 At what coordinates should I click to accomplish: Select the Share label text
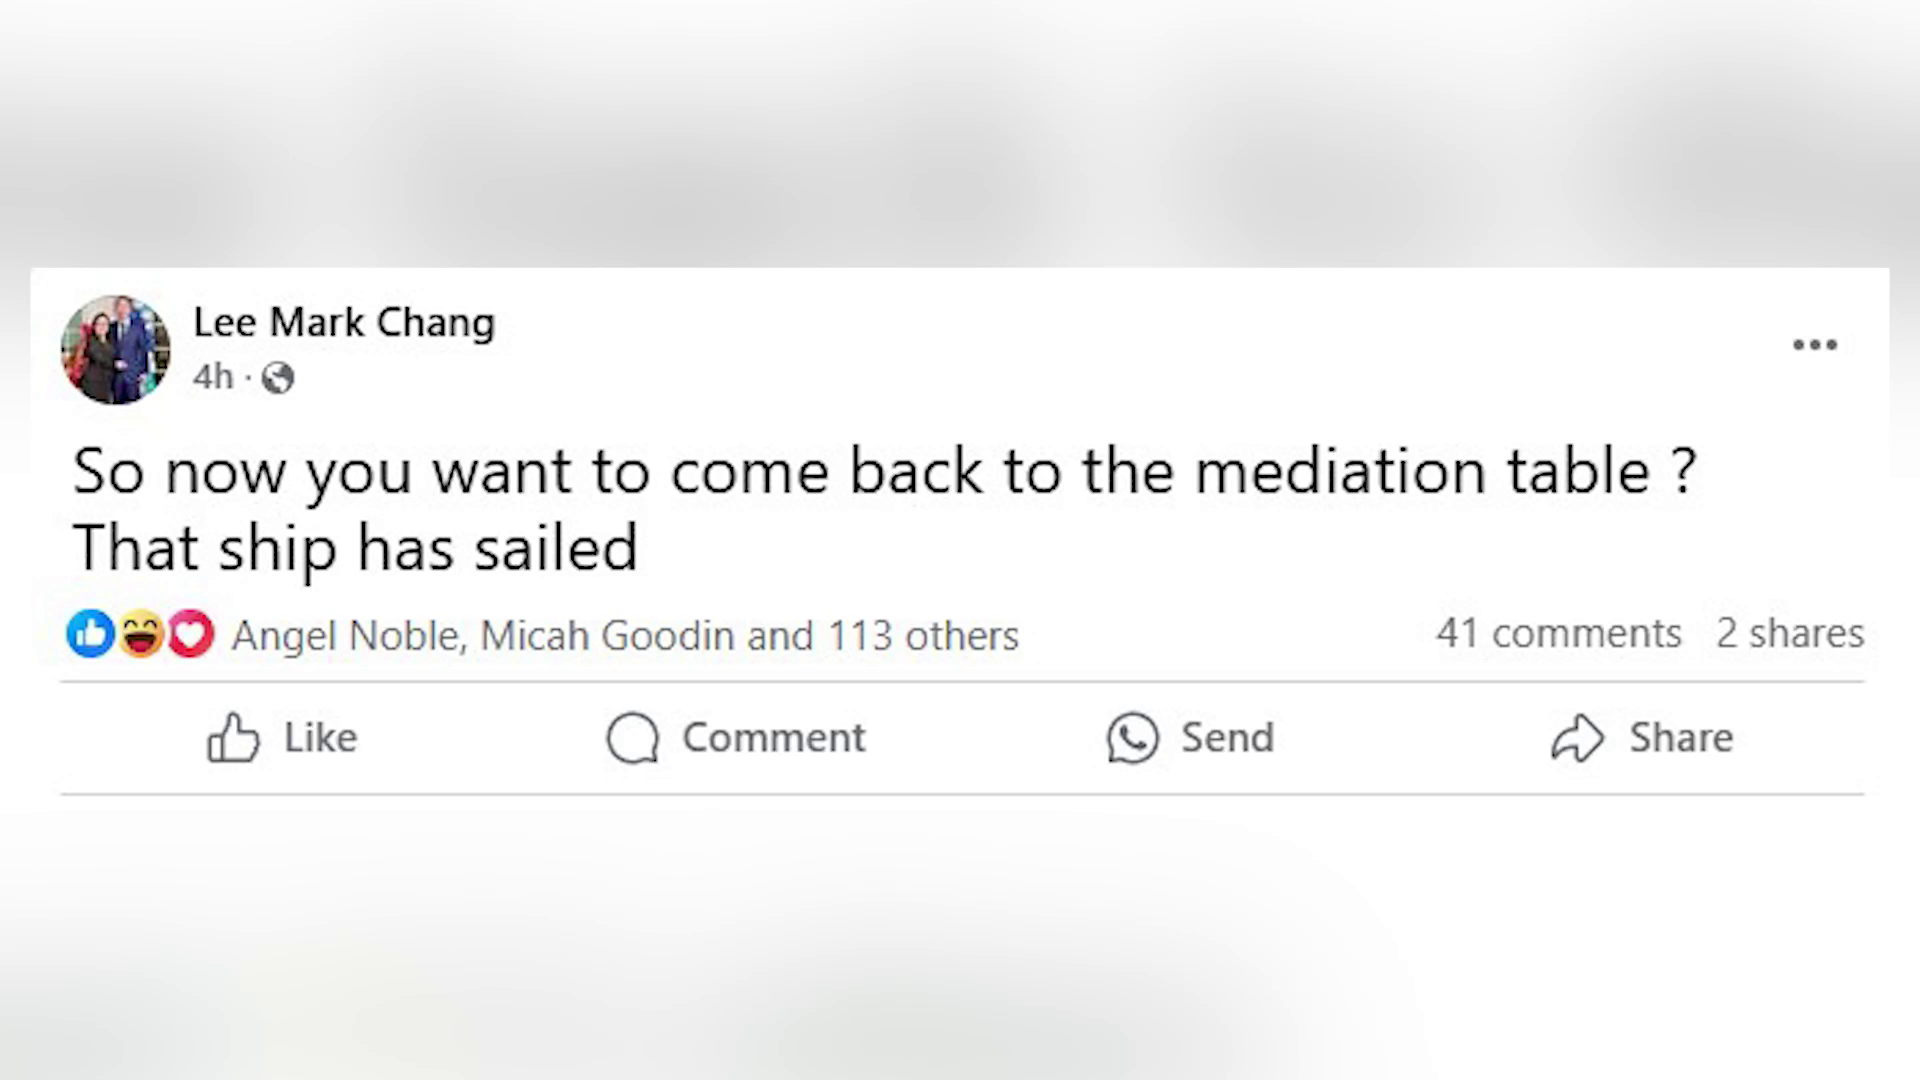point(1681,738)
